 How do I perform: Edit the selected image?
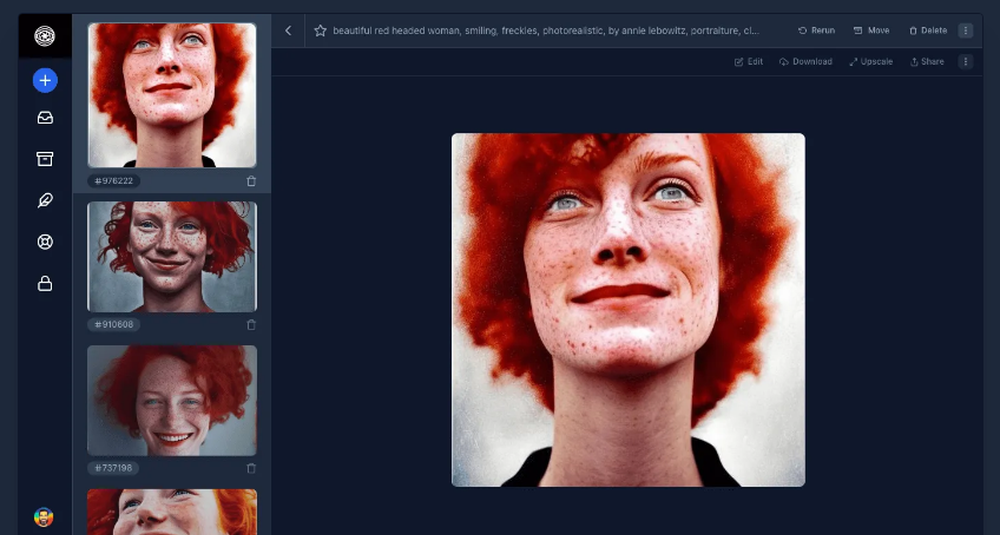click(749, 62)
